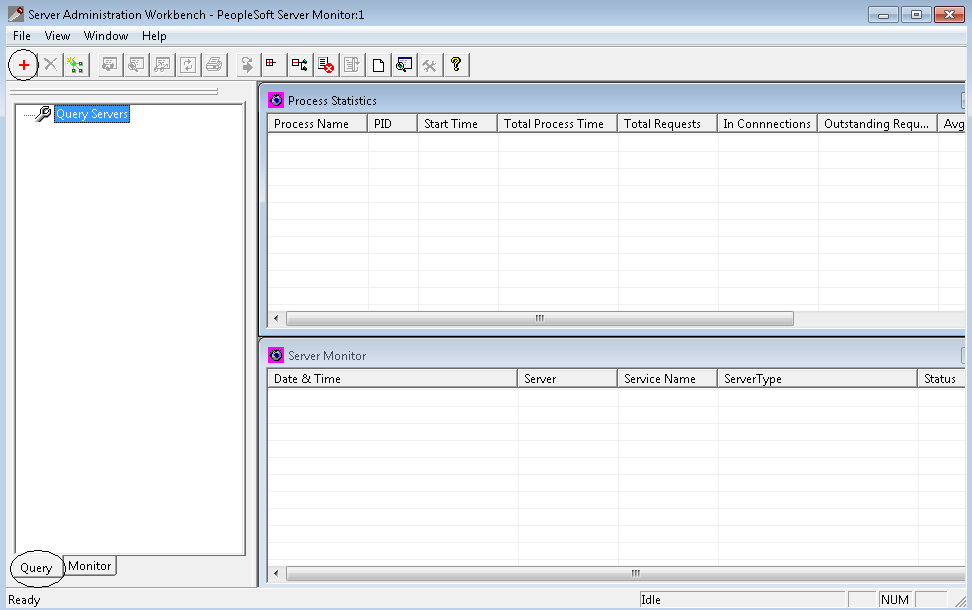
Task: Click the yellow question mark help icon
Action: coord(456,64)
